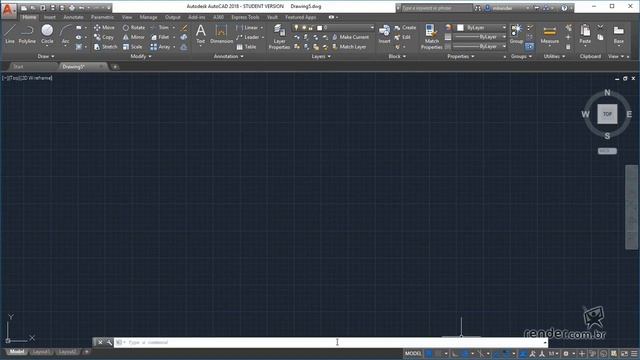Open the AutoCAD application menu logo
The width and height of the screenshot is (640, 360).
8,10
